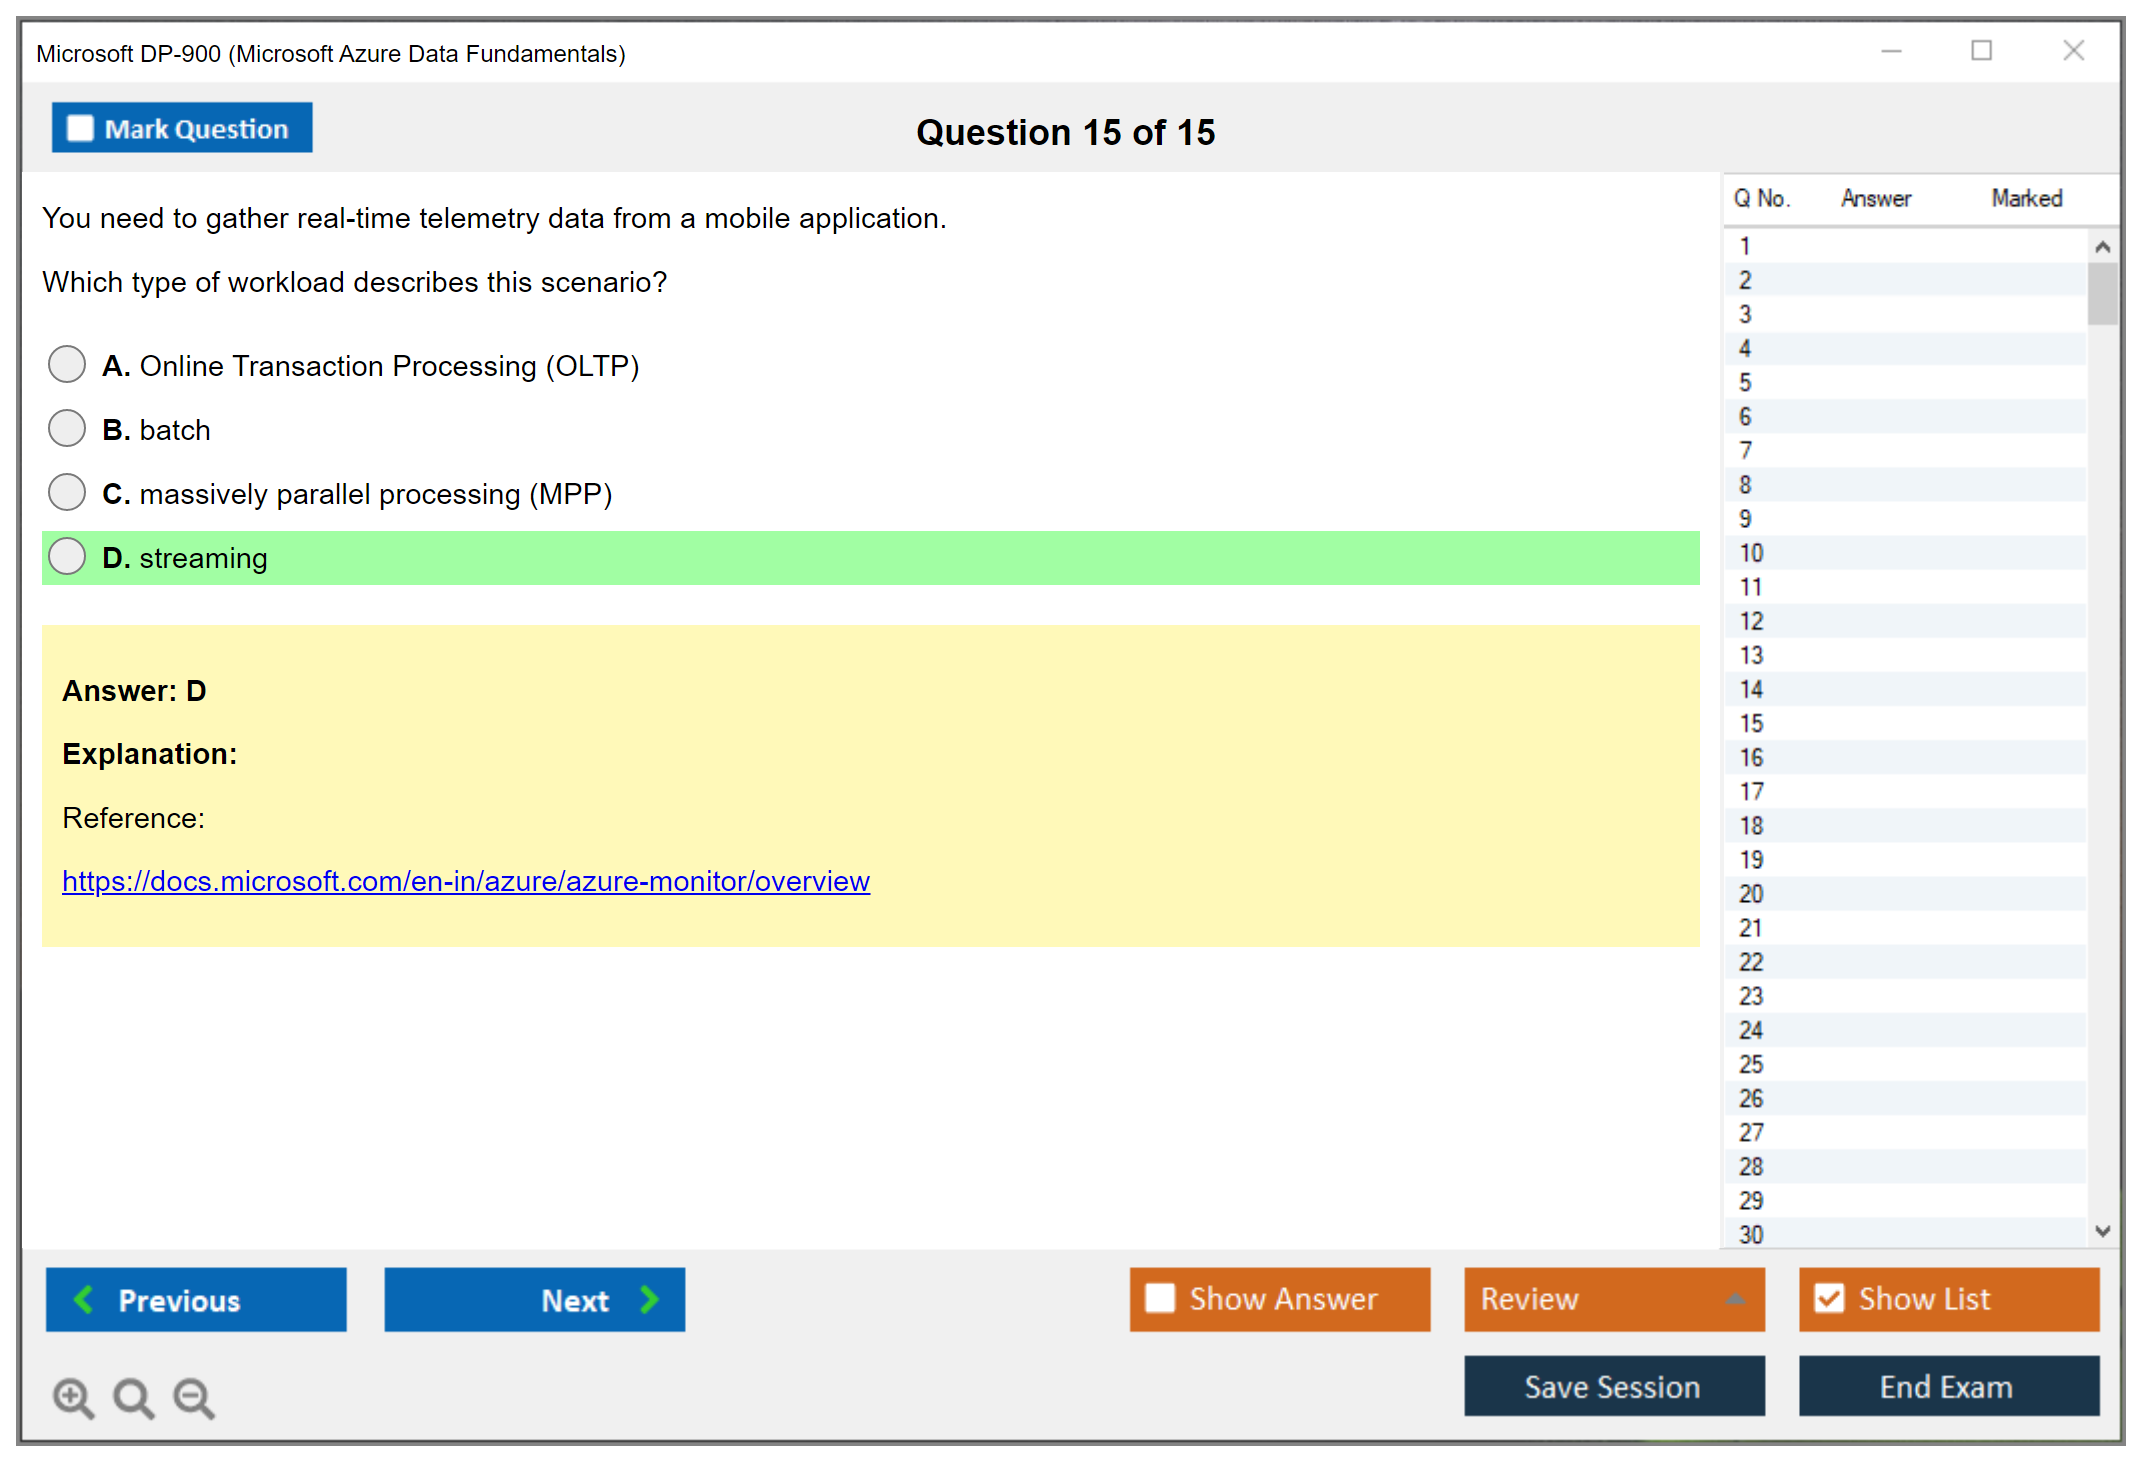
Task: Click the question list scrollbar thumb
Action: coord(2102,293)
